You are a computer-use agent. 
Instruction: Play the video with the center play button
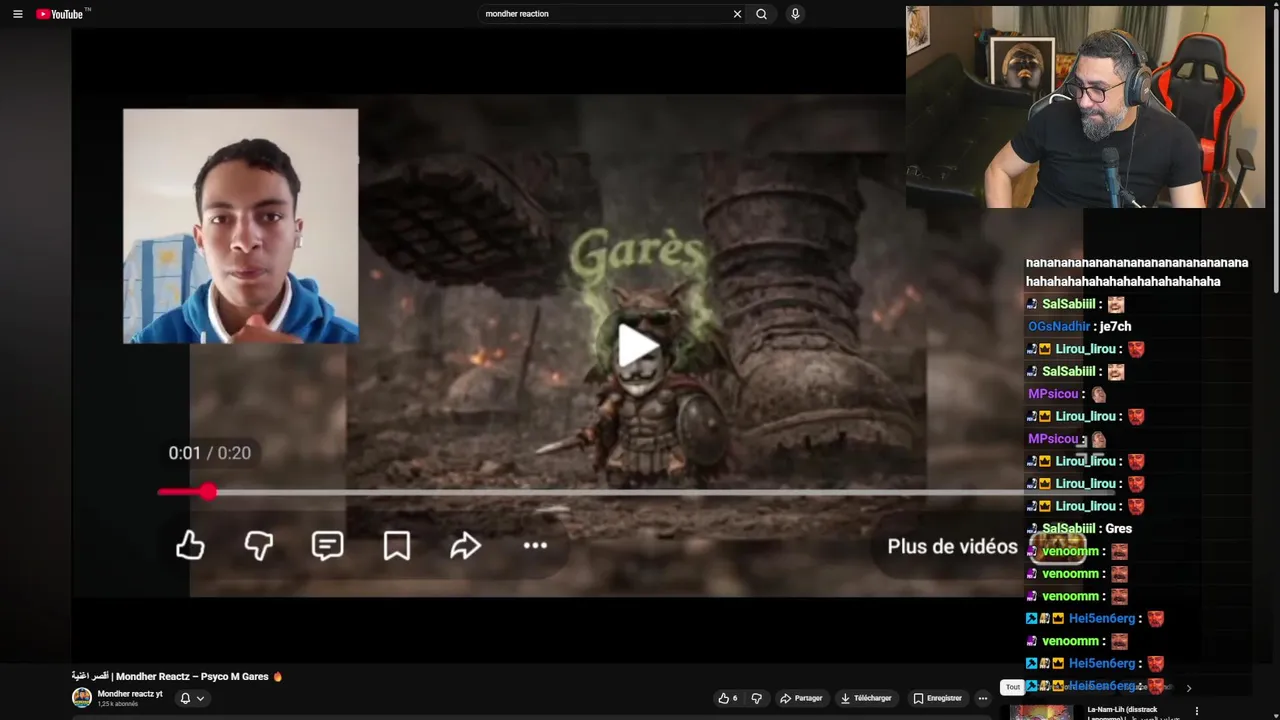pos(637,346)
